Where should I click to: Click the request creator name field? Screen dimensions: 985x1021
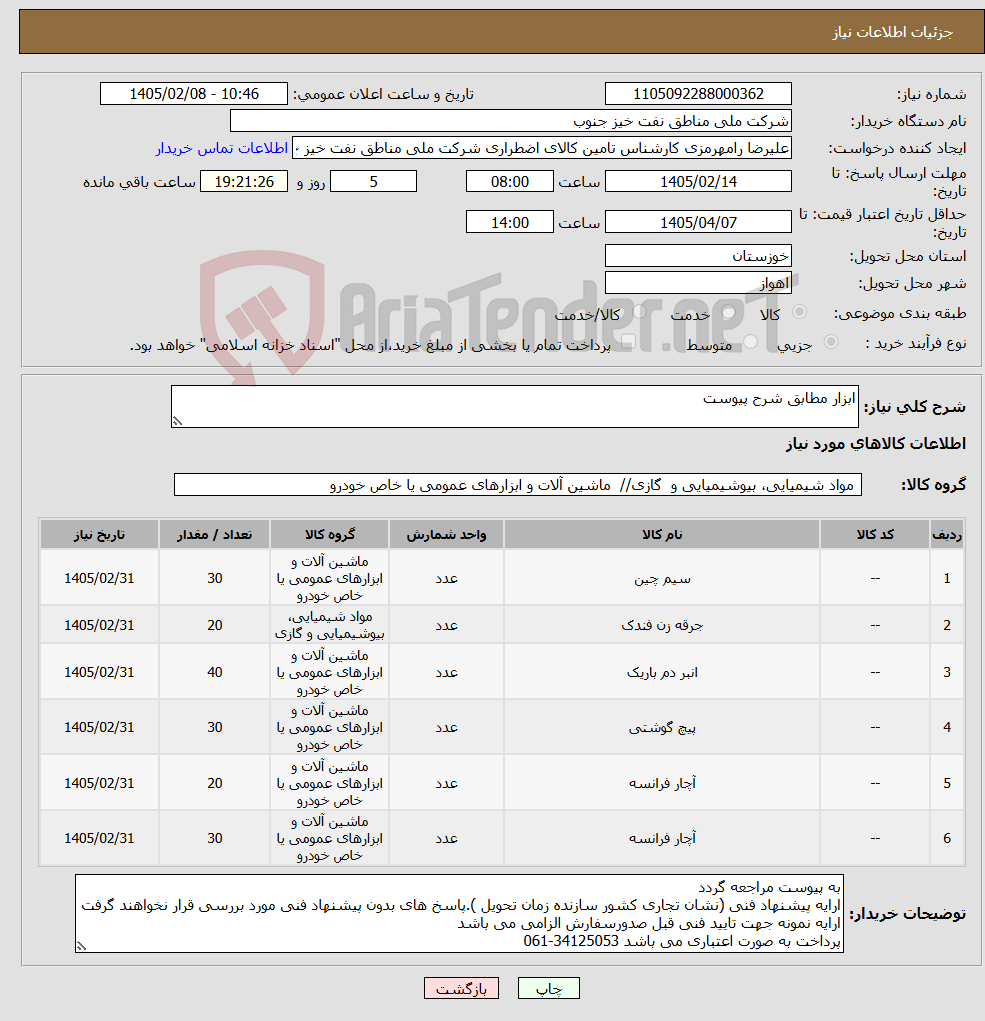click(x=542, y=148)
